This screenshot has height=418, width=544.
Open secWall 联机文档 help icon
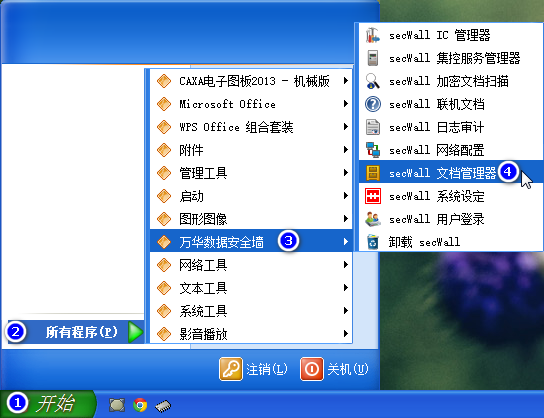click(373, 104)
